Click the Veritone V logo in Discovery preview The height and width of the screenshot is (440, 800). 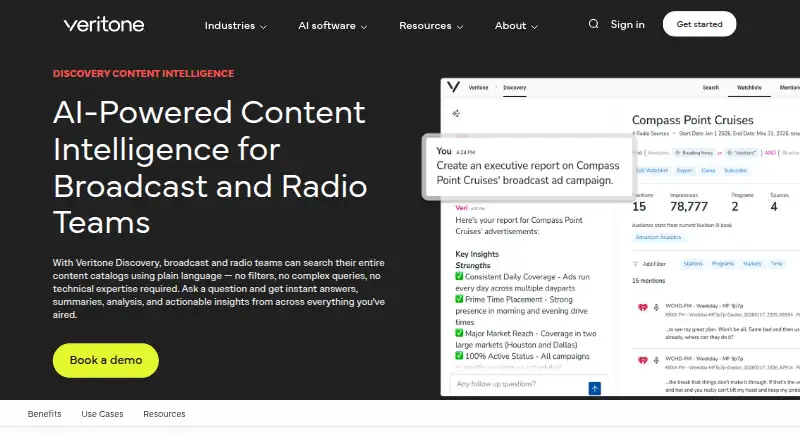click(454, 87)
